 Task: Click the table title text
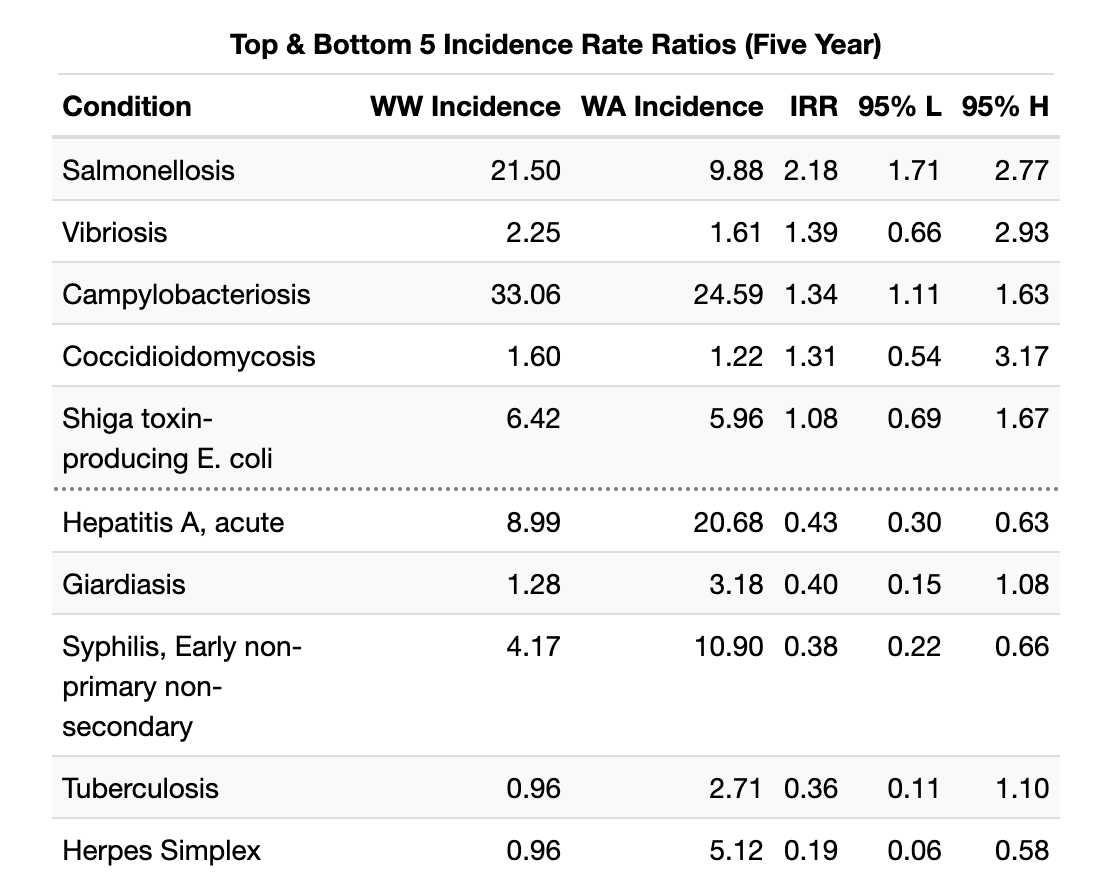click(555, 45)
